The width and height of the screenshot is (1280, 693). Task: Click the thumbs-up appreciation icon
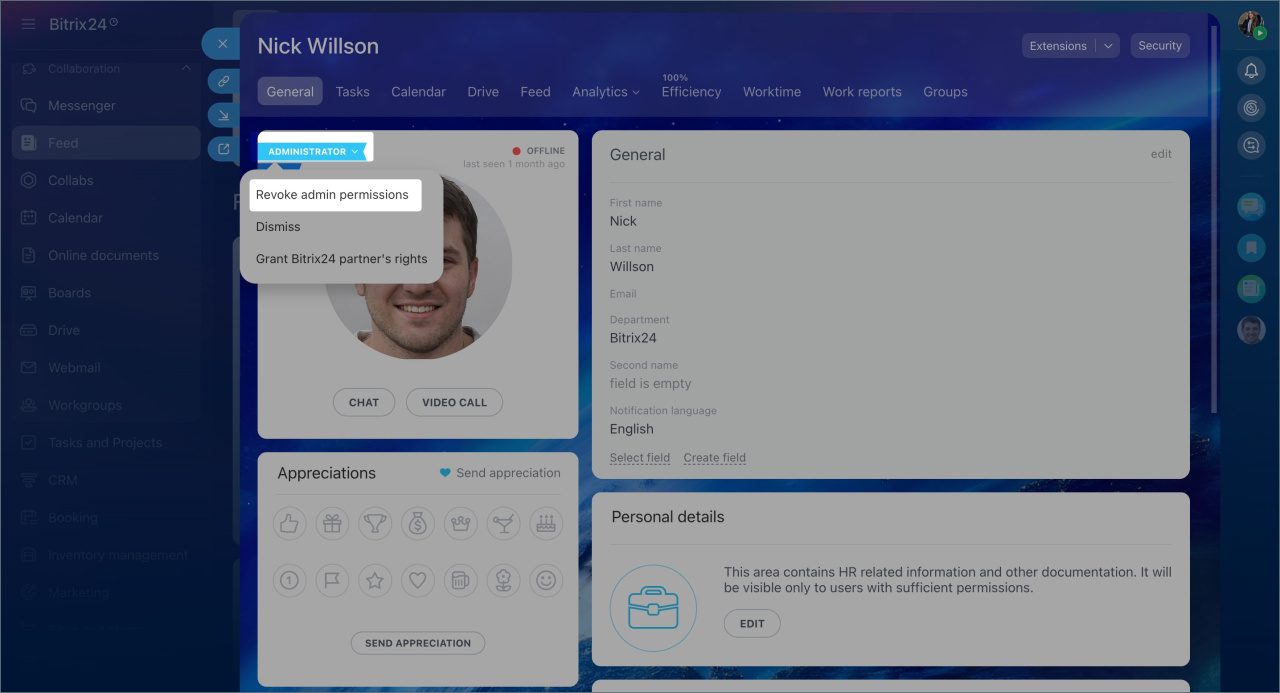pos(289,523)
